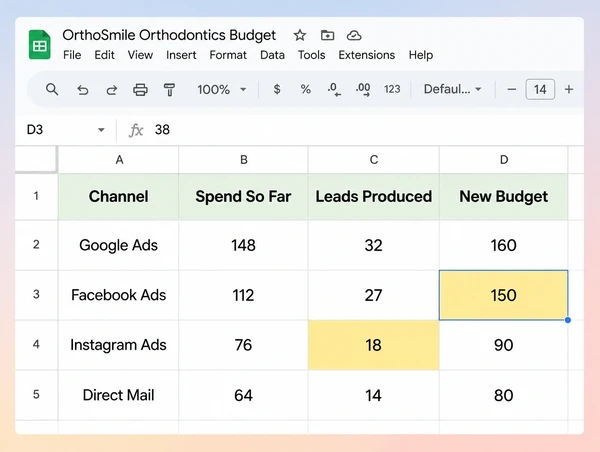This screenshot has height=452, width=600.
Task: Star the OrthoSmile Orthodontics Budget document
Action: (300, 36)
